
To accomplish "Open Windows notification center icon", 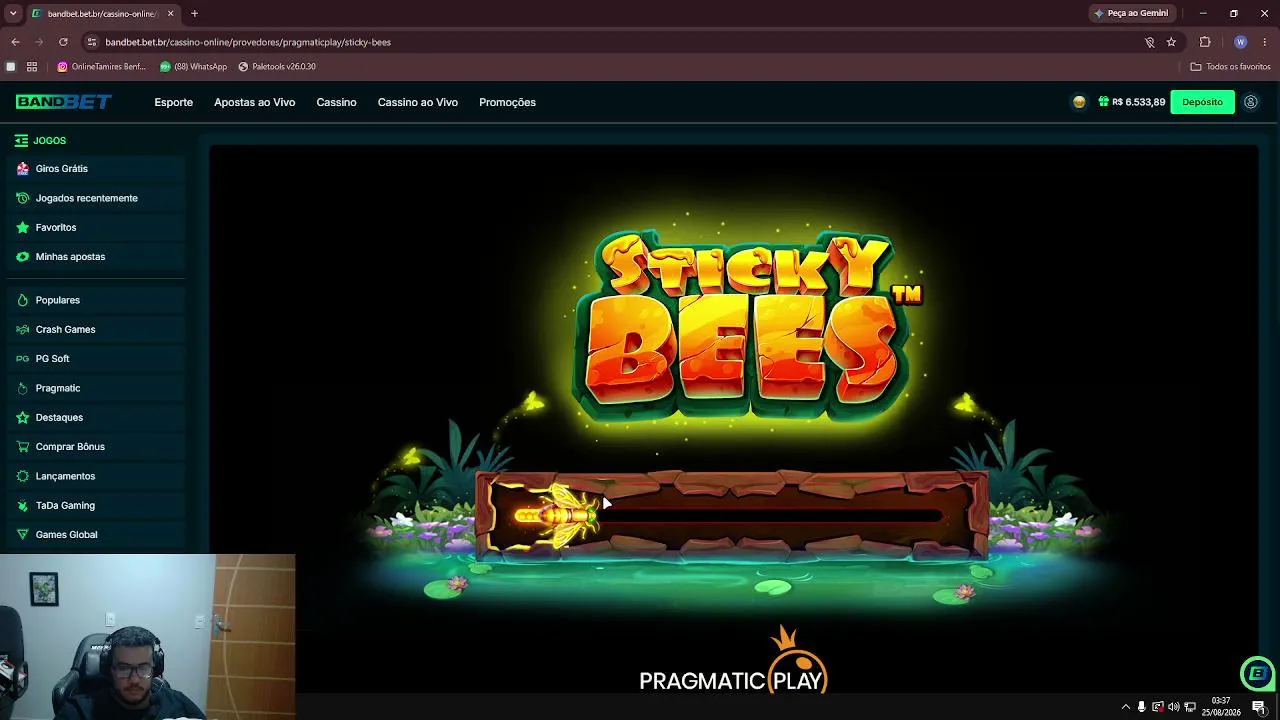I will [1259, 707].
